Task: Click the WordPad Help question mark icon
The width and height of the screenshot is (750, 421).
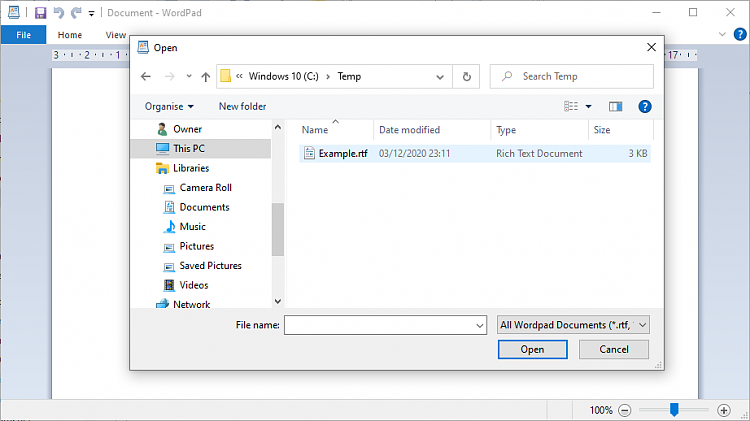Action: (x=739, y=34)
